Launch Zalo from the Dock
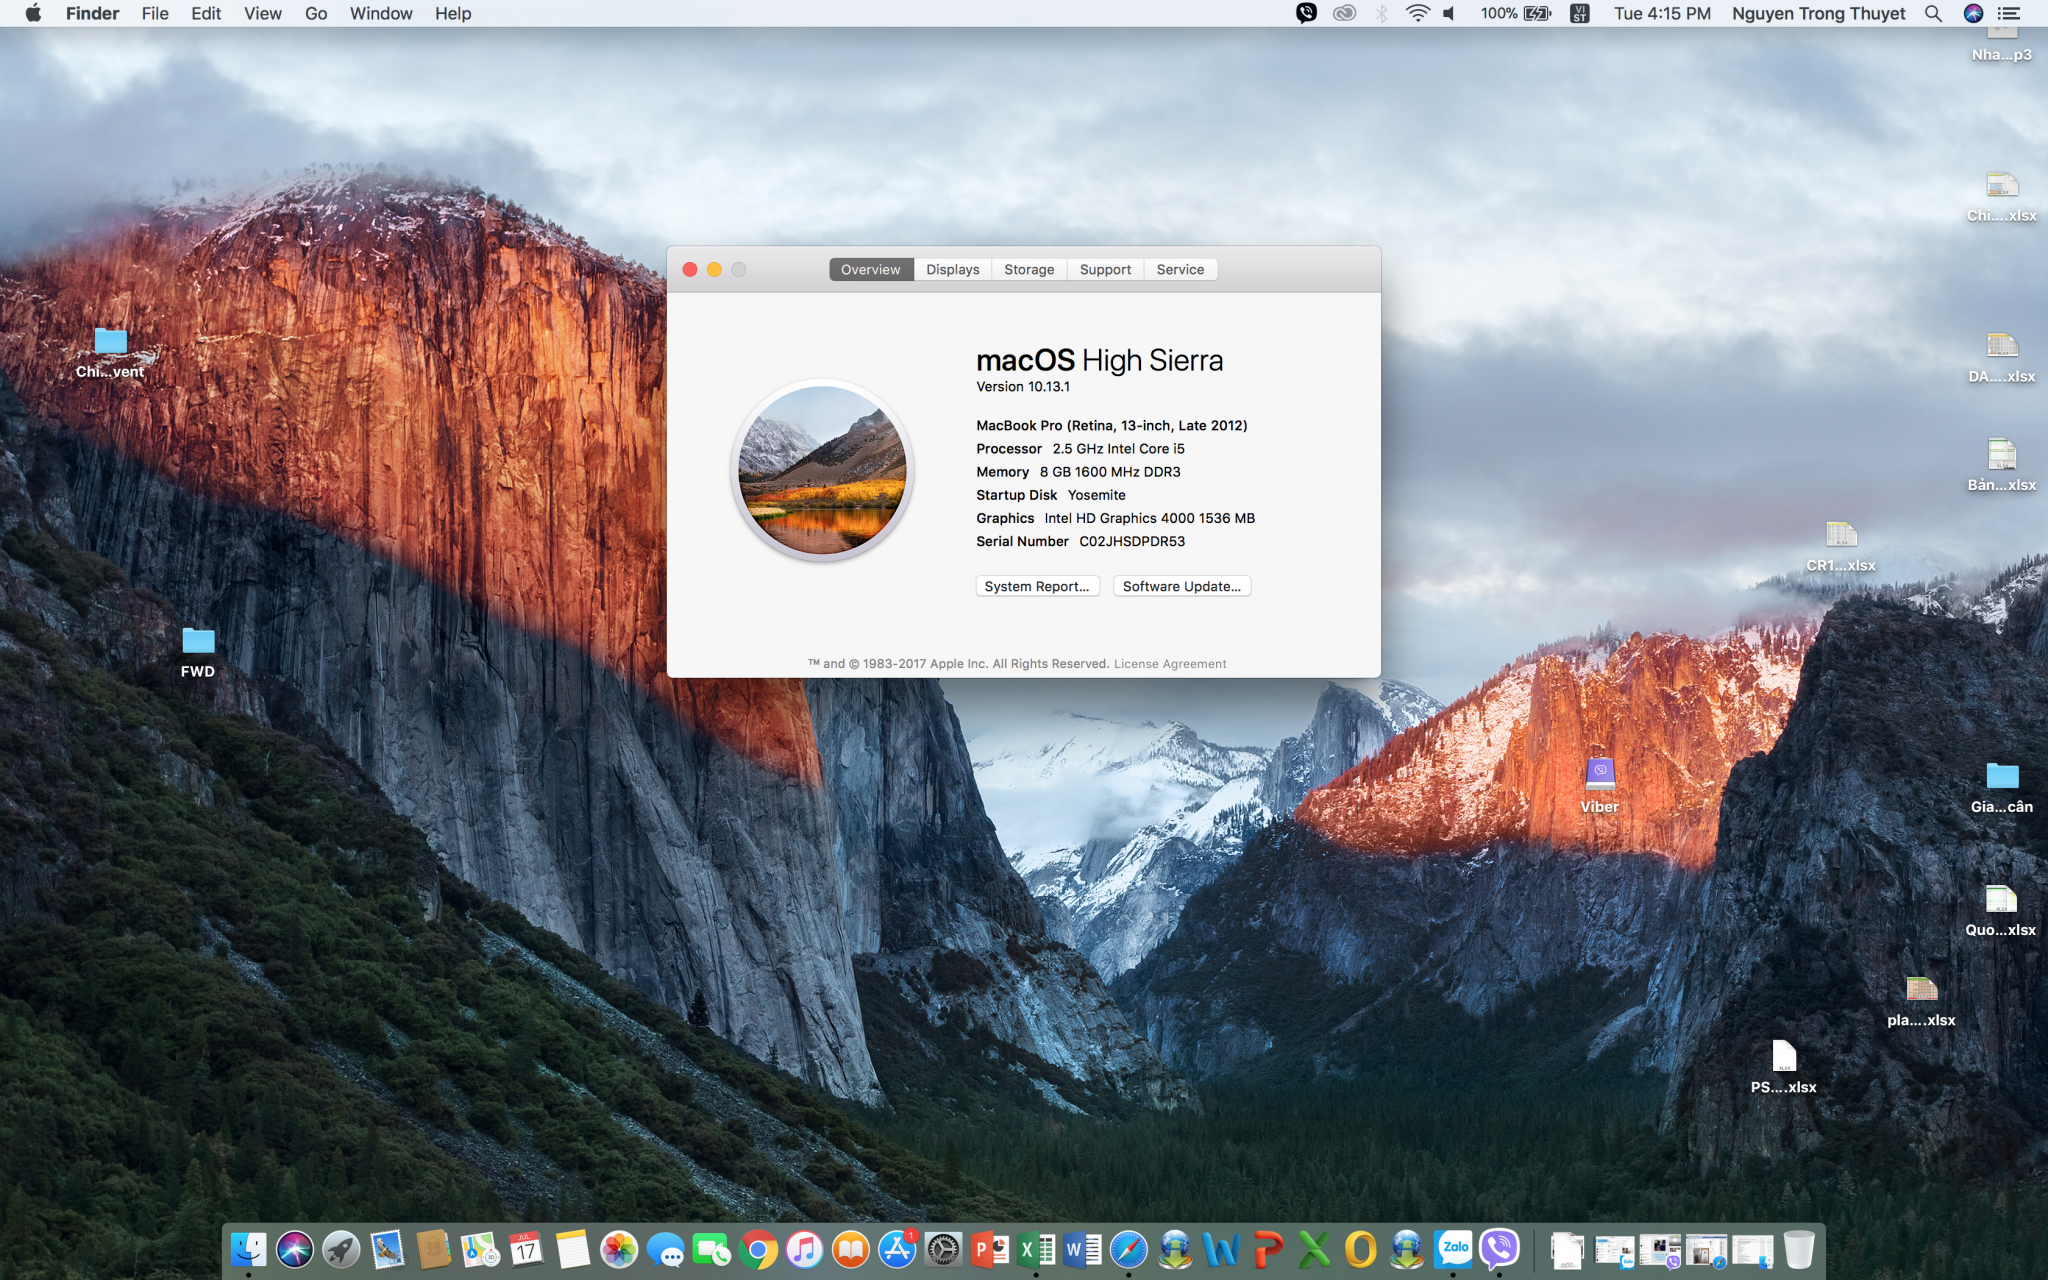2048x1280 pixels. click(x=1454, y=1249)
